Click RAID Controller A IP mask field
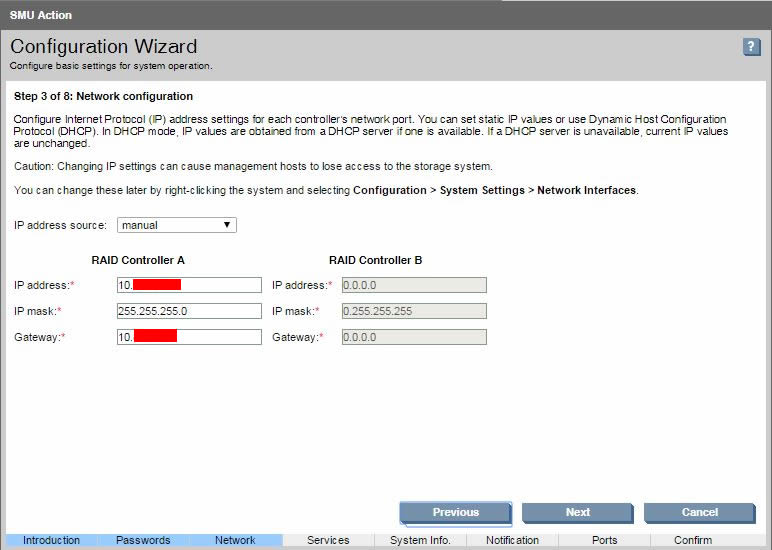The width and height of the screenshot is (772, 550). point(189,311)
